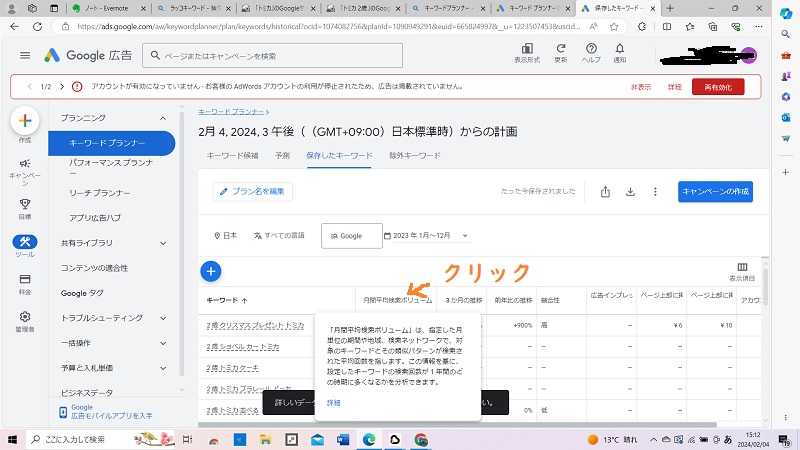Screen dimensions: 800x450
Task: Click the 作成 create plus button
Action: pyautogui.click(x=24, y=121)
